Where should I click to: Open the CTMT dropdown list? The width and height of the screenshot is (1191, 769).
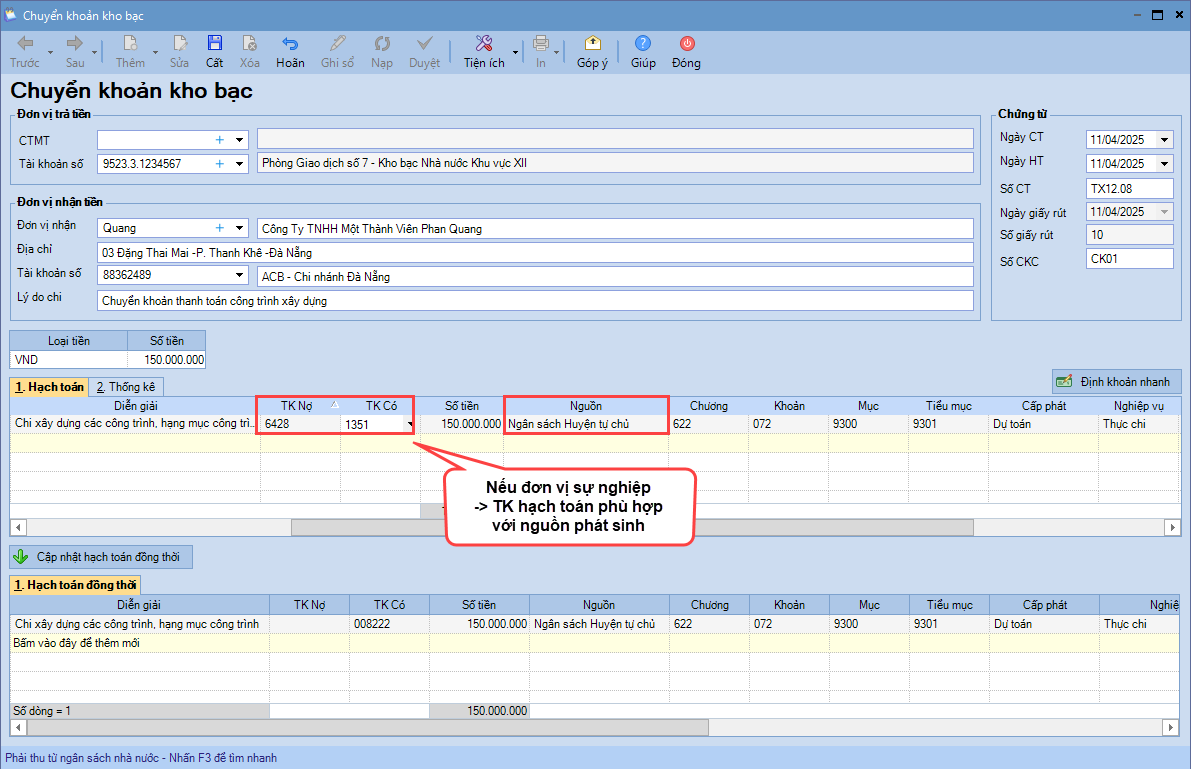pyautogui.click(x=239, y=140)
